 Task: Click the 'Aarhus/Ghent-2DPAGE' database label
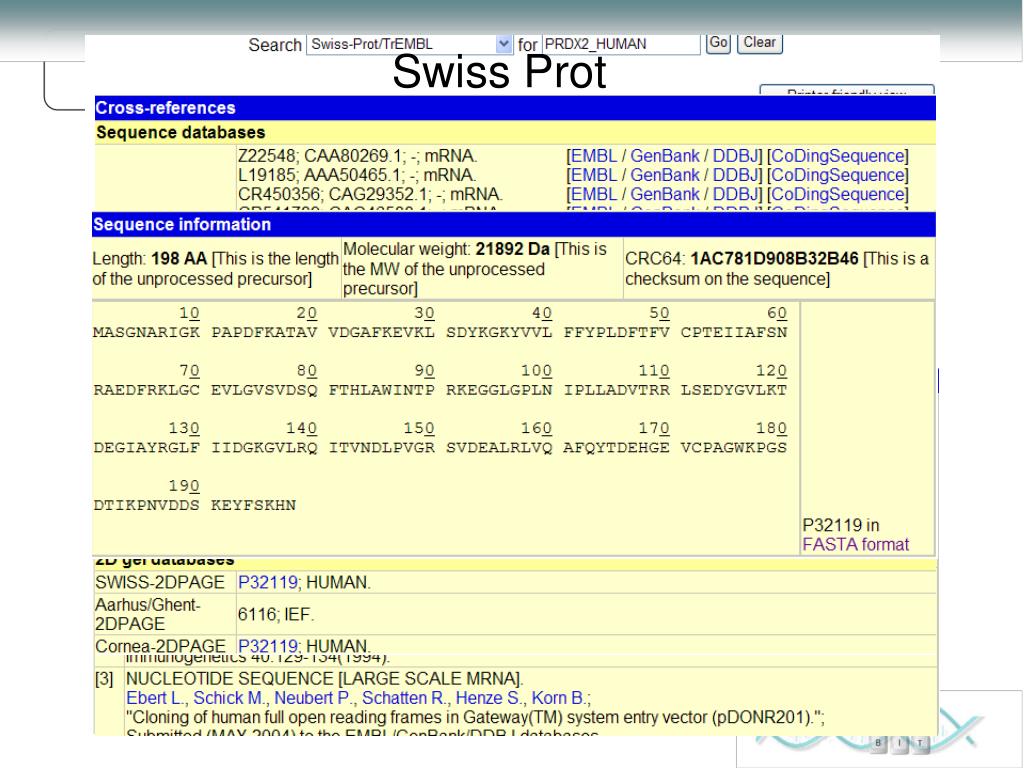[x=148, y=615]
